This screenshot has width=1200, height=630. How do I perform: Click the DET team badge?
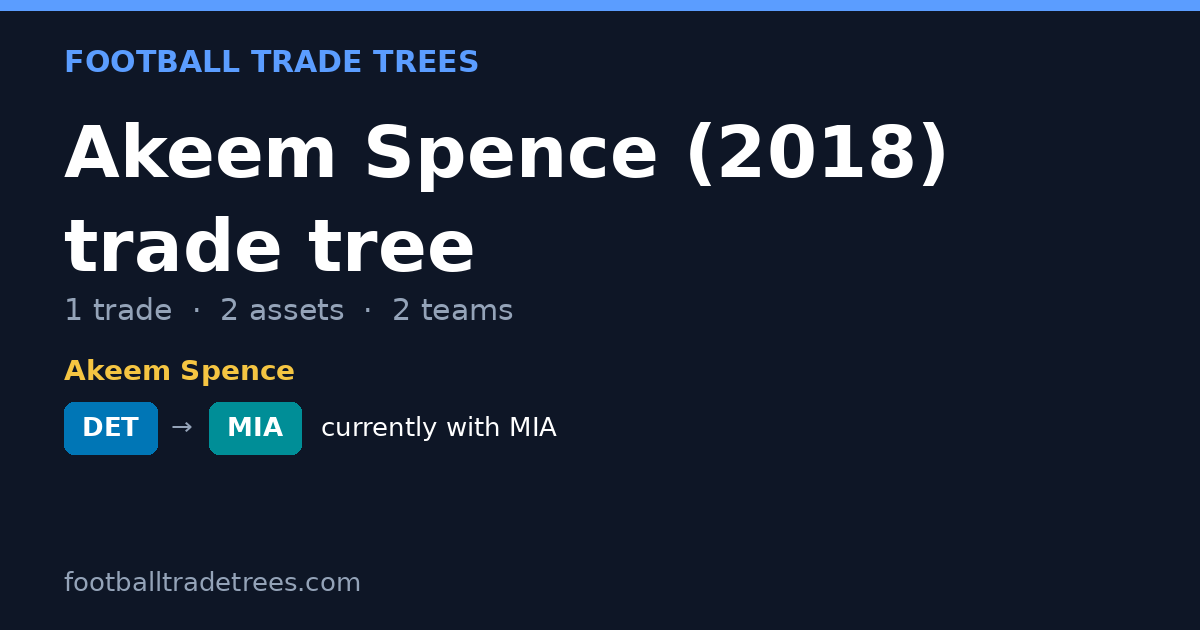coord(111,428)
